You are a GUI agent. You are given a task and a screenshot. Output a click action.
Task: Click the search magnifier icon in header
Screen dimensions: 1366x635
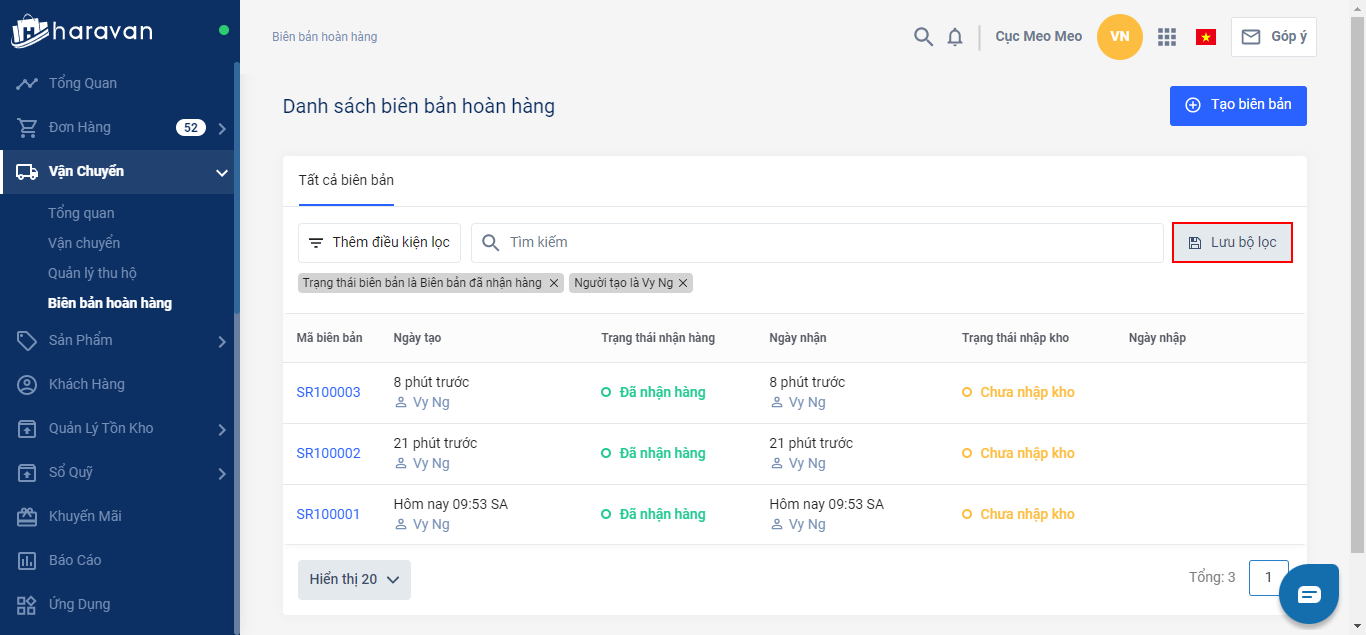point(923,37)
